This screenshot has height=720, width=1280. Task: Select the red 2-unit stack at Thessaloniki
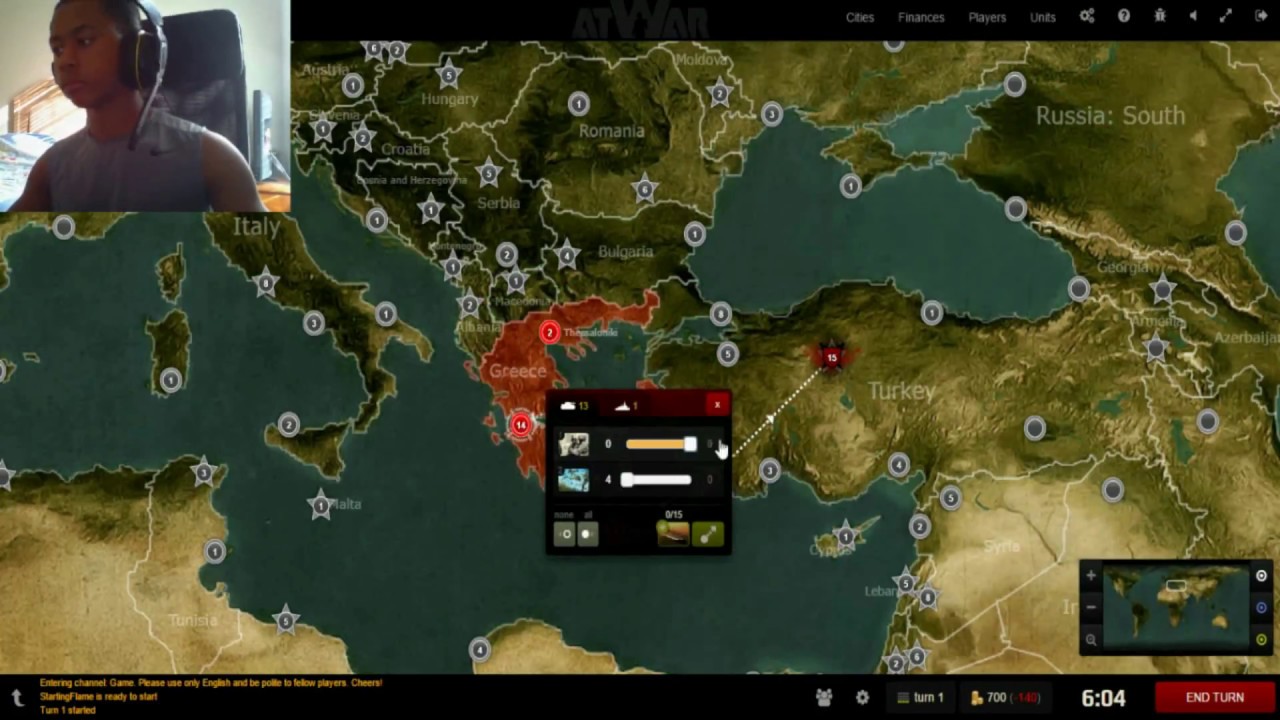[549, 333]
